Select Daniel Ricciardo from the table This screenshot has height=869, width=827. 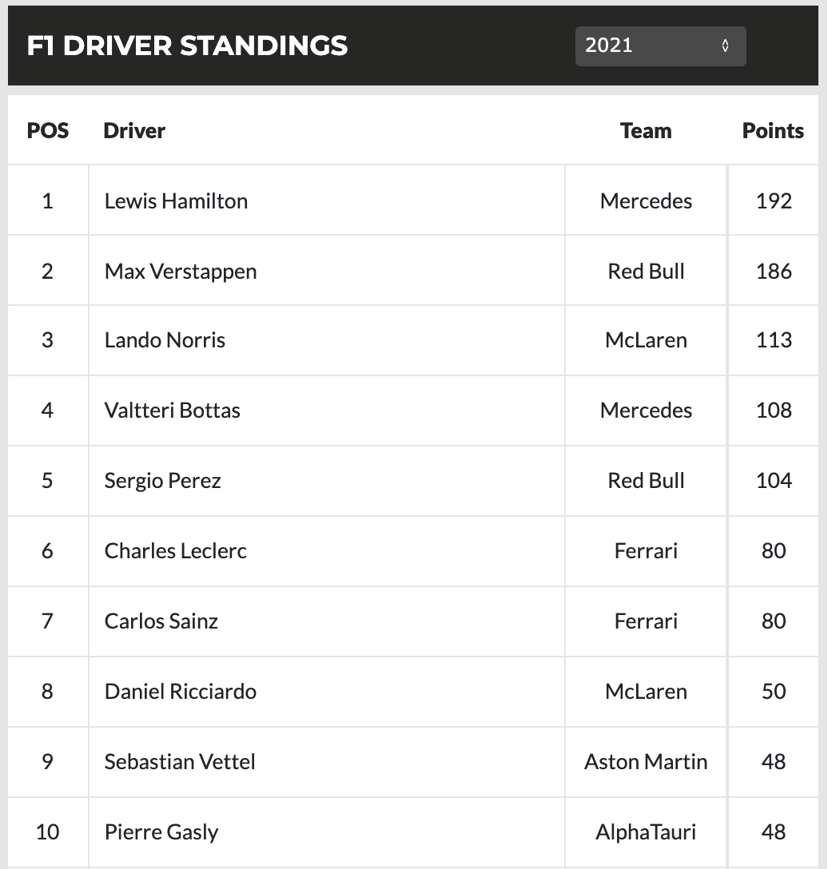180,691
